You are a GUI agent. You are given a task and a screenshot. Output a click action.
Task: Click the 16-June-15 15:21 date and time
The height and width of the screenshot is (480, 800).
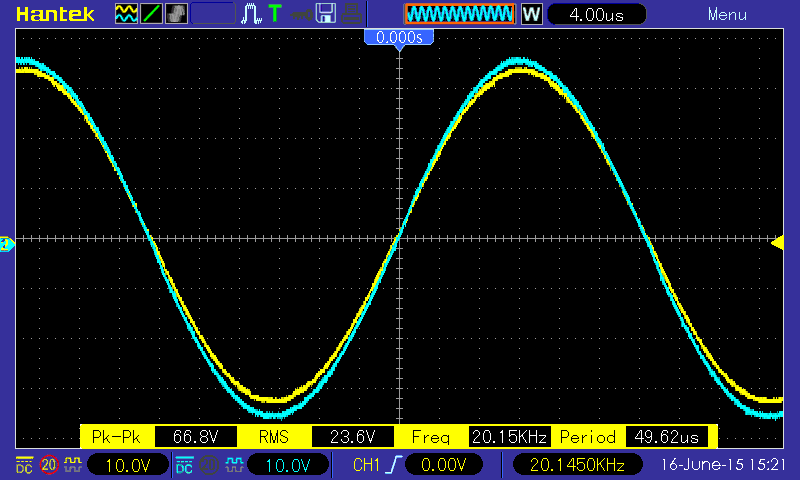click(x=723, y=465)
